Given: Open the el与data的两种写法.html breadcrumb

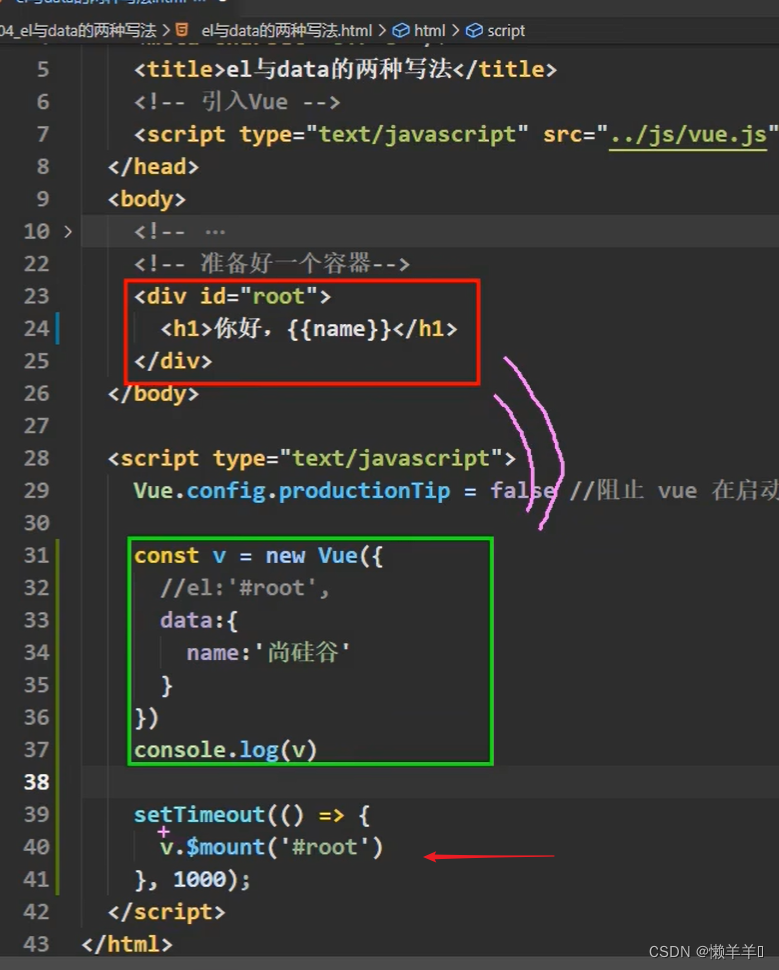Looking at the screenshot, I should tap(287, 30).
